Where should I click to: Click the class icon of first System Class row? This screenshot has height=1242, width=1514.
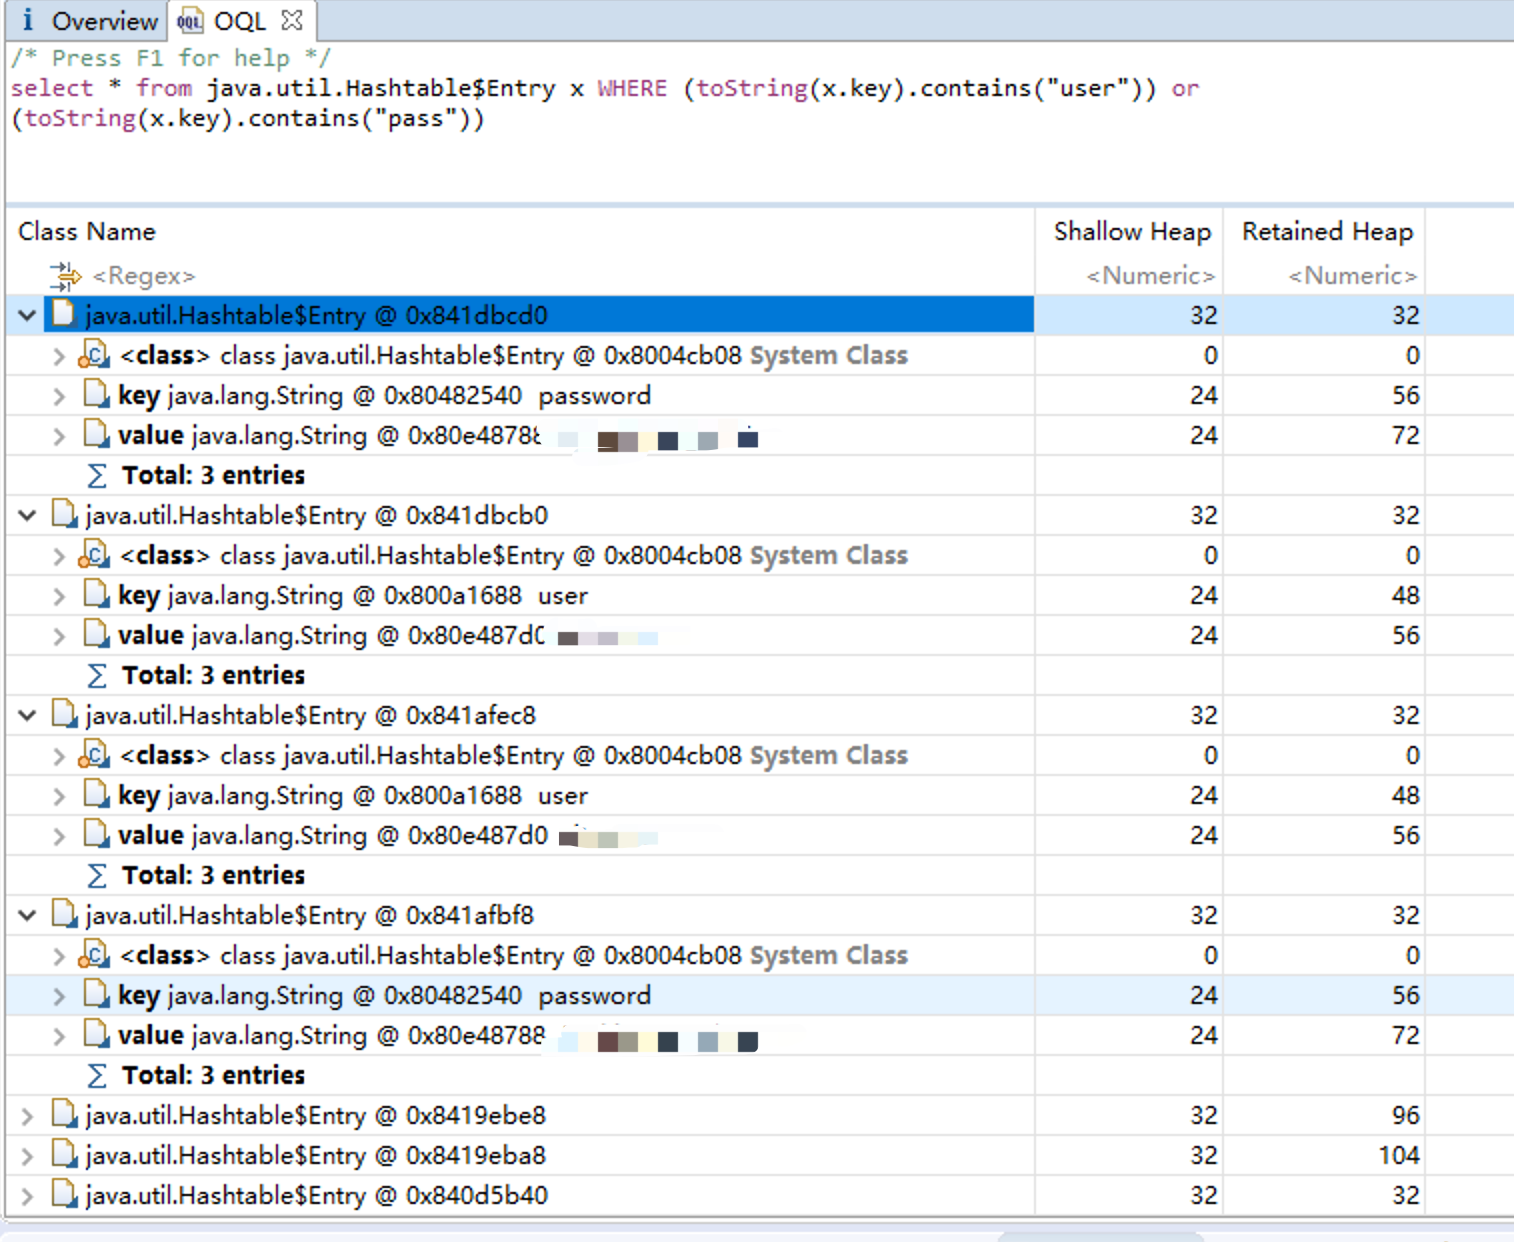94,355
